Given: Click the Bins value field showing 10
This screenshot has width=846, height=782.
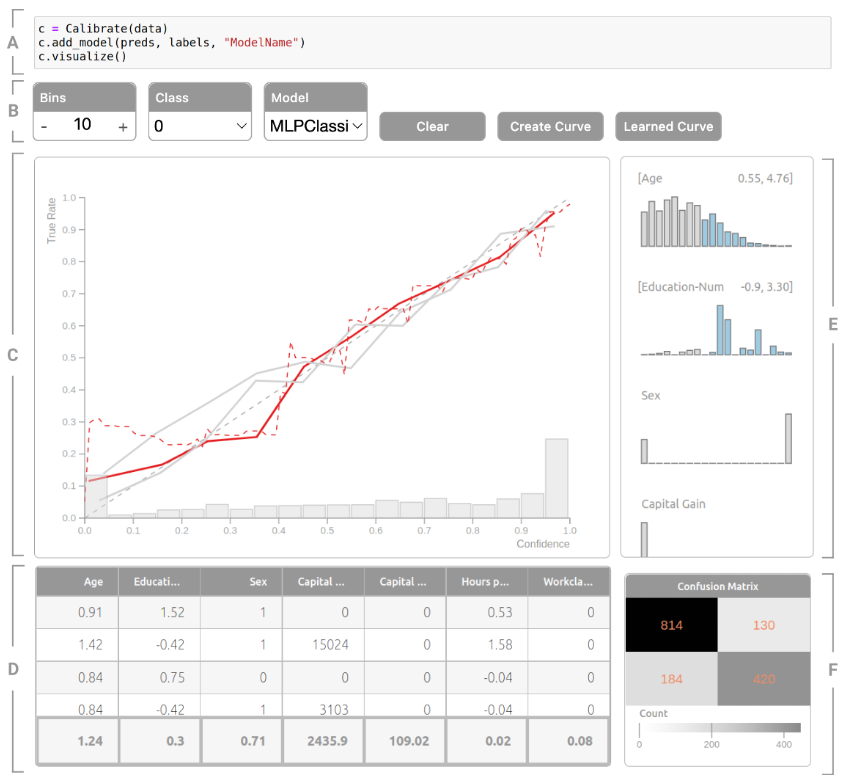Looking at the screenshot, I should [82, 125].
